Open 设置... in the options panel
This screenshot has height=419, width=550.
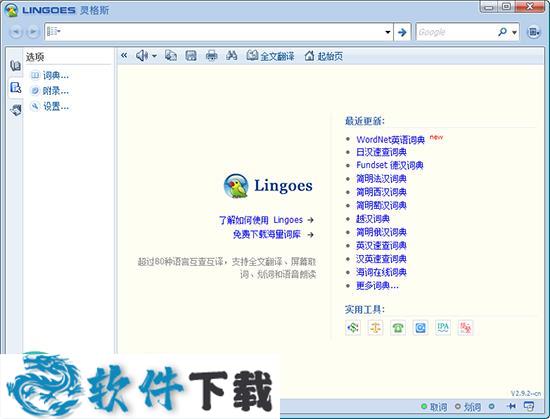[x=50, y=106]
